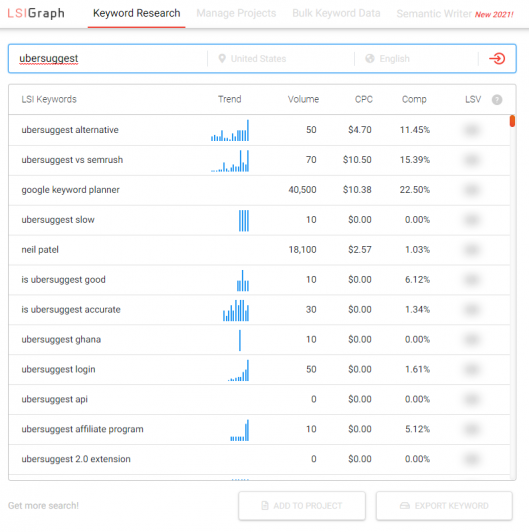The height and width of the screenshot is (532, 529).
Task: Click the Export Keyword button
Action: [x=444, y=506]
